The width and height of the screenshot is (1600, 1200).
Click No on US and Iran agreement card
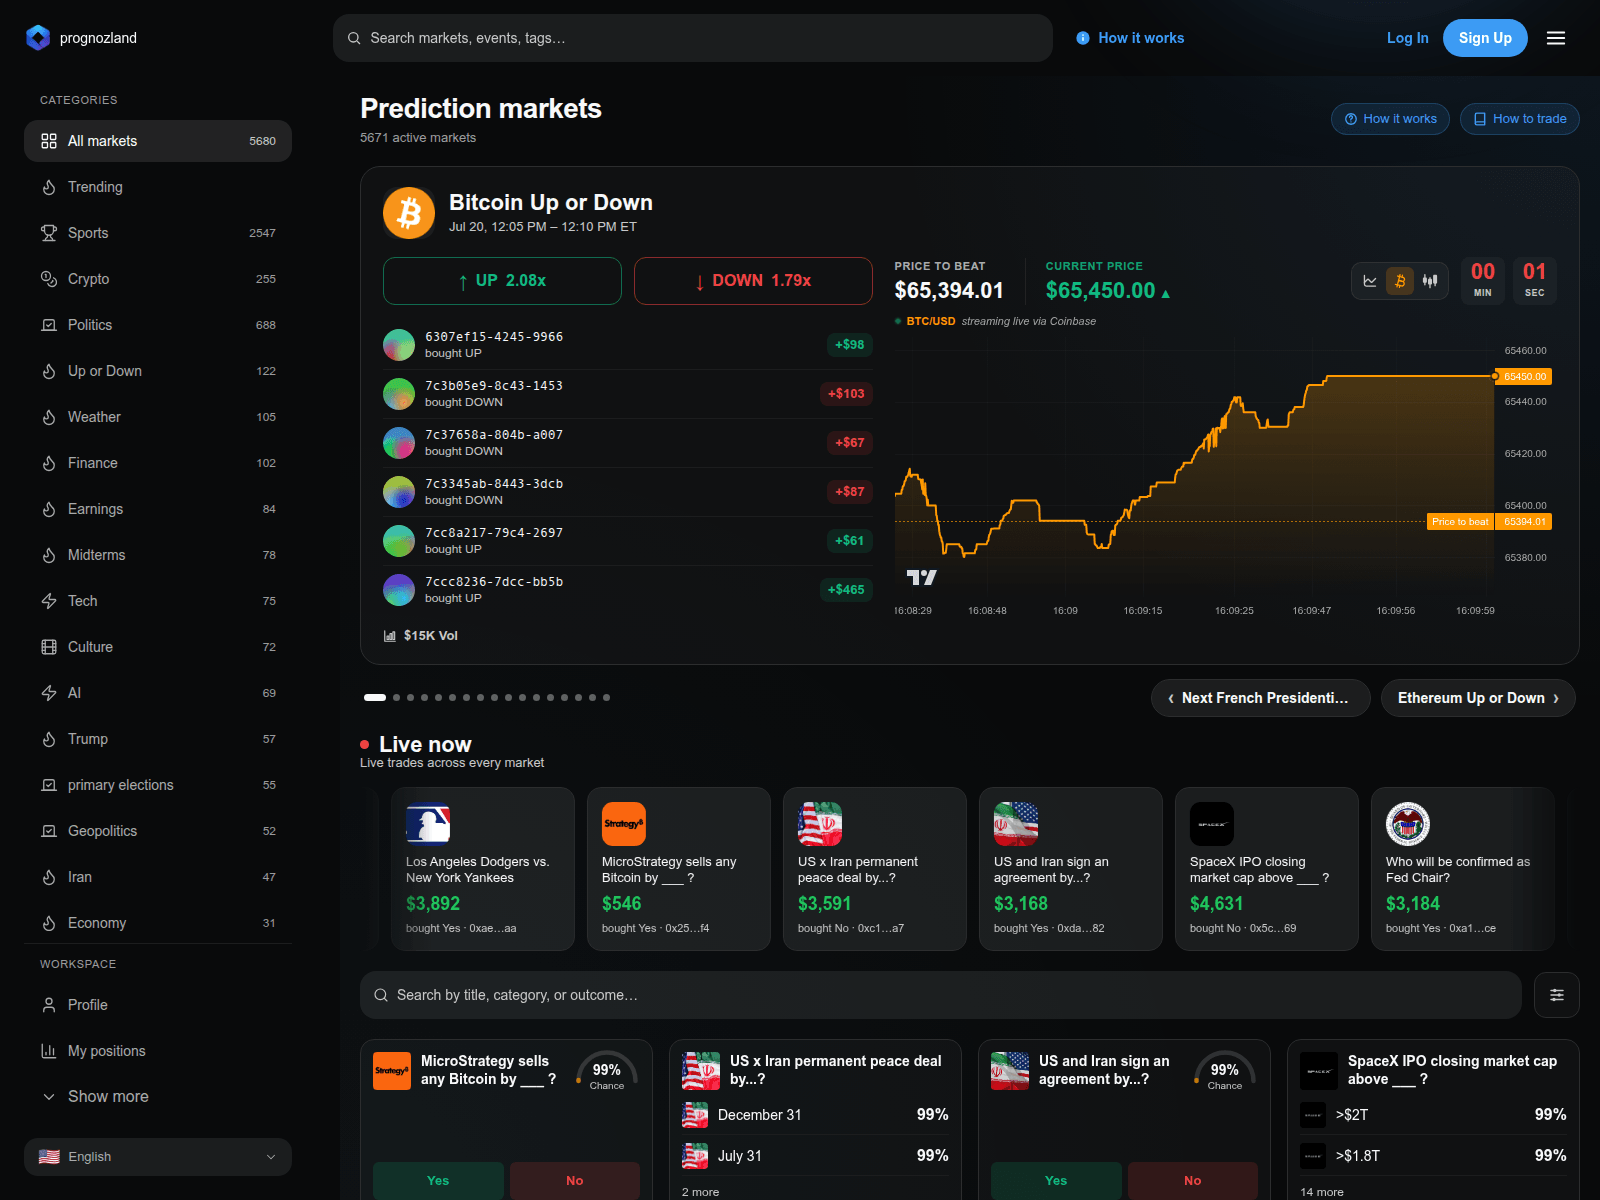[x=1193, y=1181]
